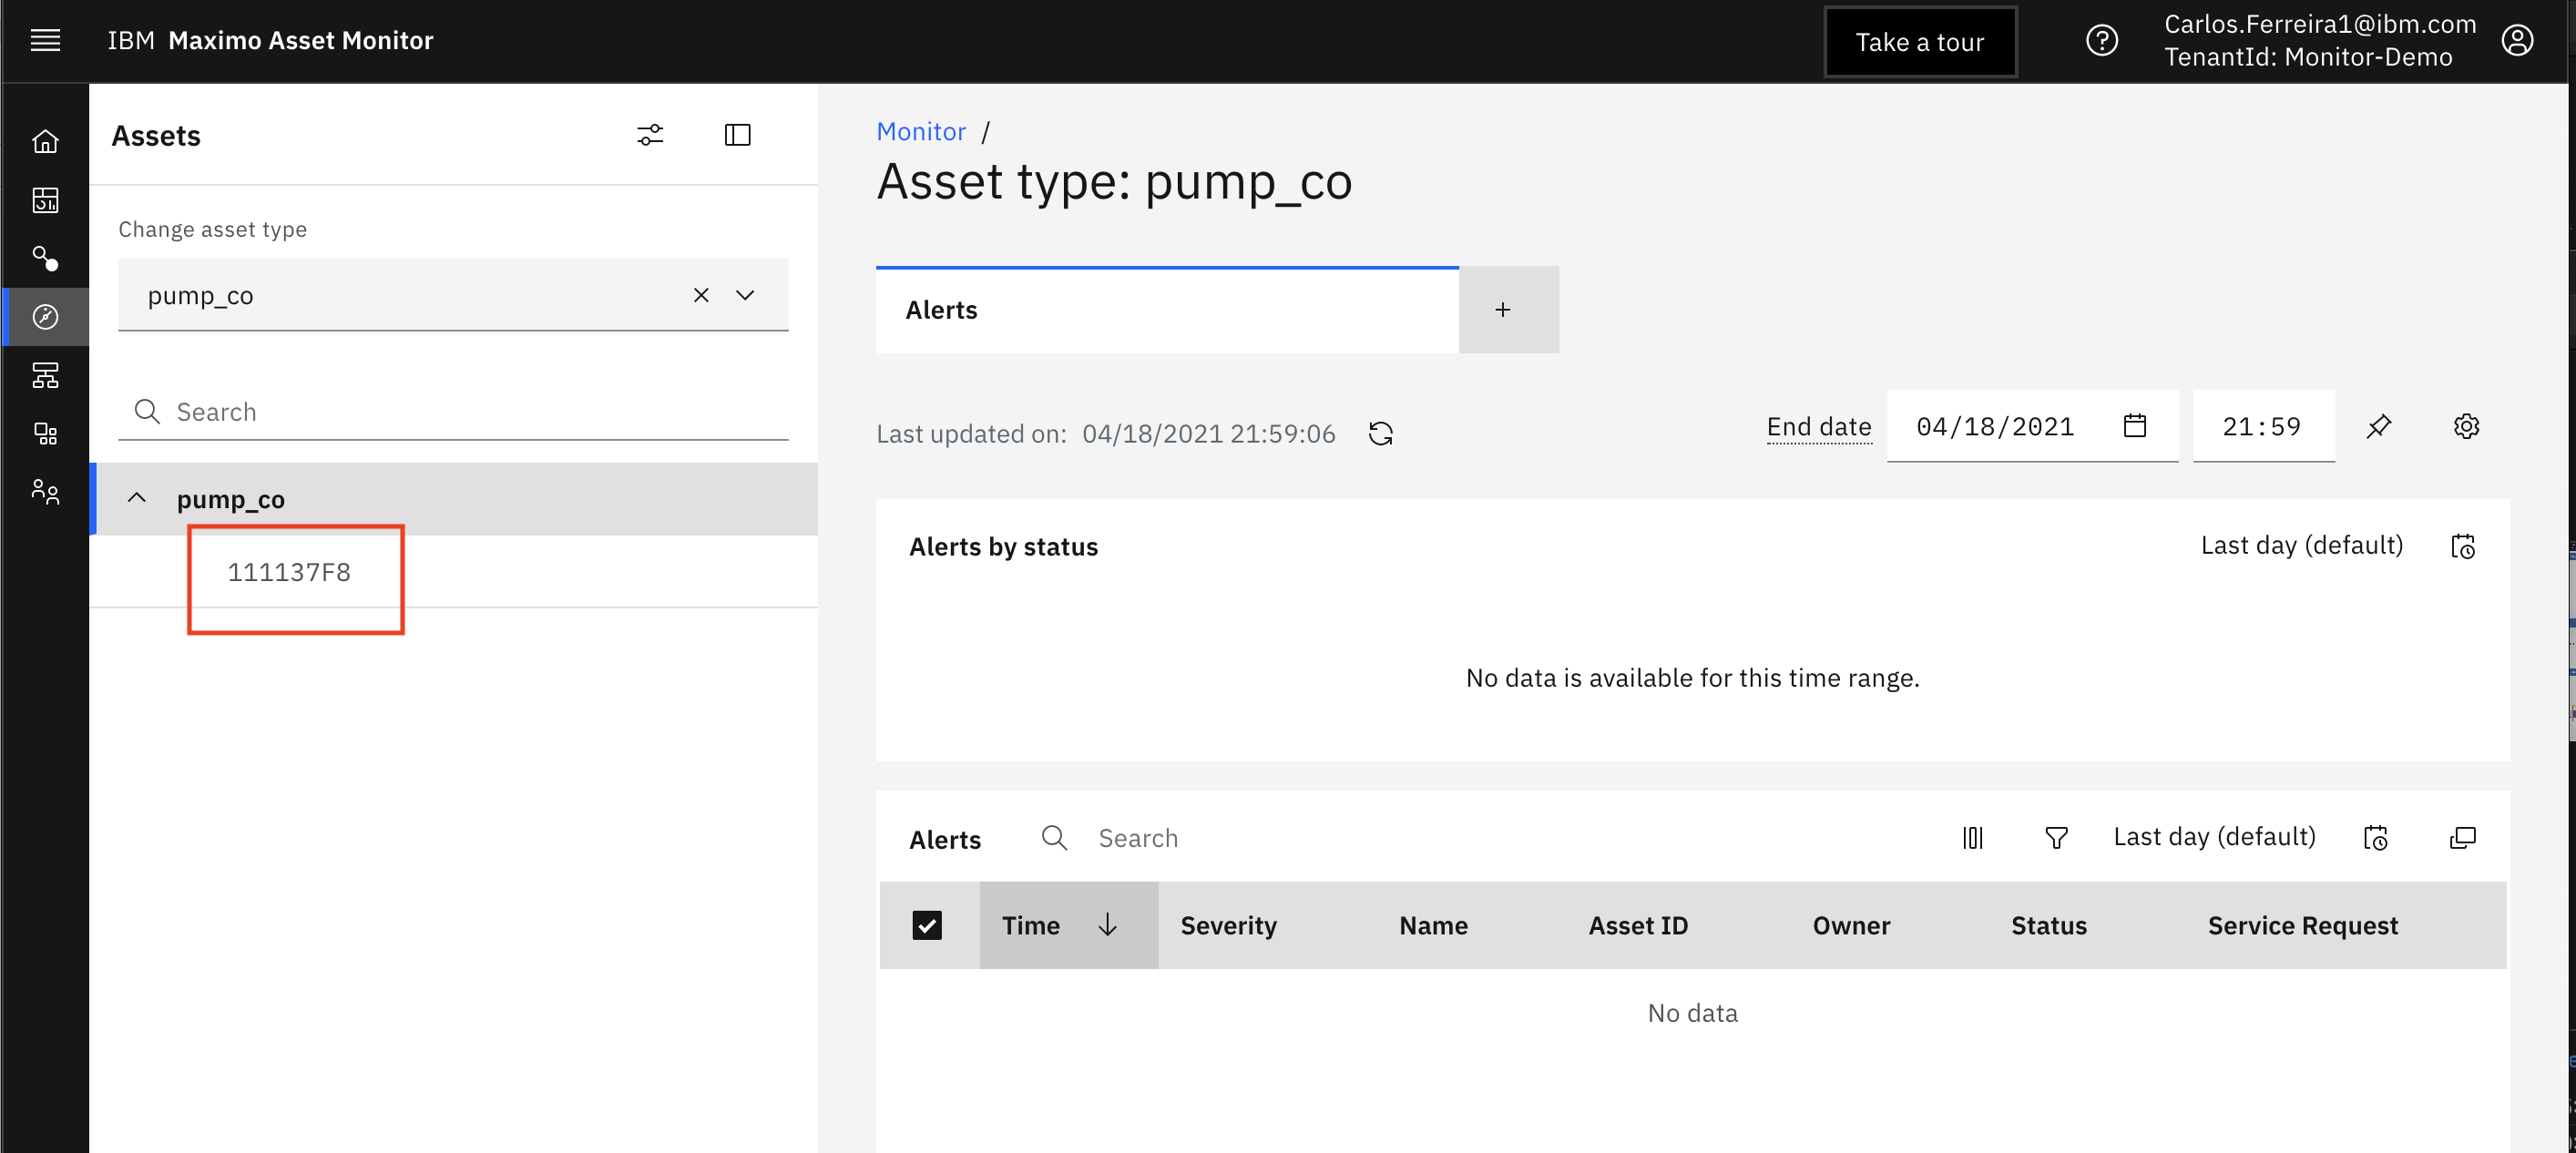Collapse the Assets side panel icon
Screen dimensions: 2576x1153
pyautogui.click(x=737, y=134)
